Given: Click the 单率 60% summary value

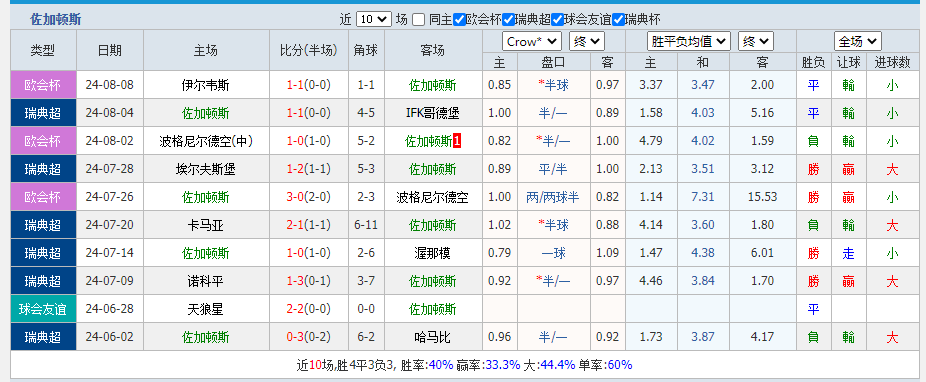Looking at the screenshot, I should [x=619, y=365].
